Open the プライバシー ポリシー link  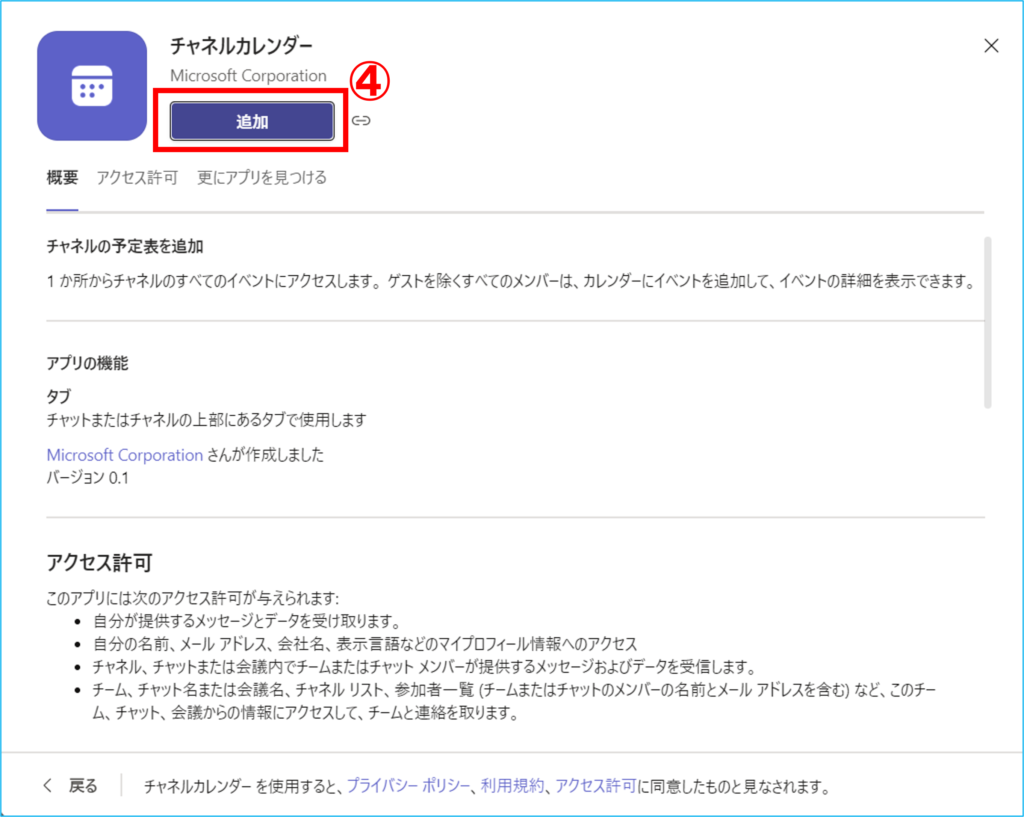(408, 786)
